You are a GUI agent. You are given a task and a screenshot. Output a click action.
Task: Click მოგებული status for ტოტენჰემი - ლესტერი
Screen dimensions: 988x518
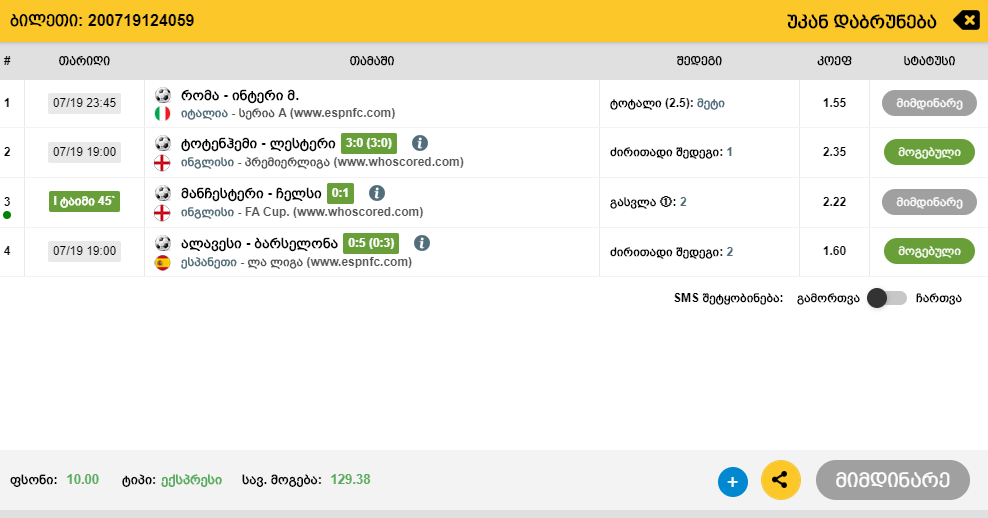click(929, 152)
